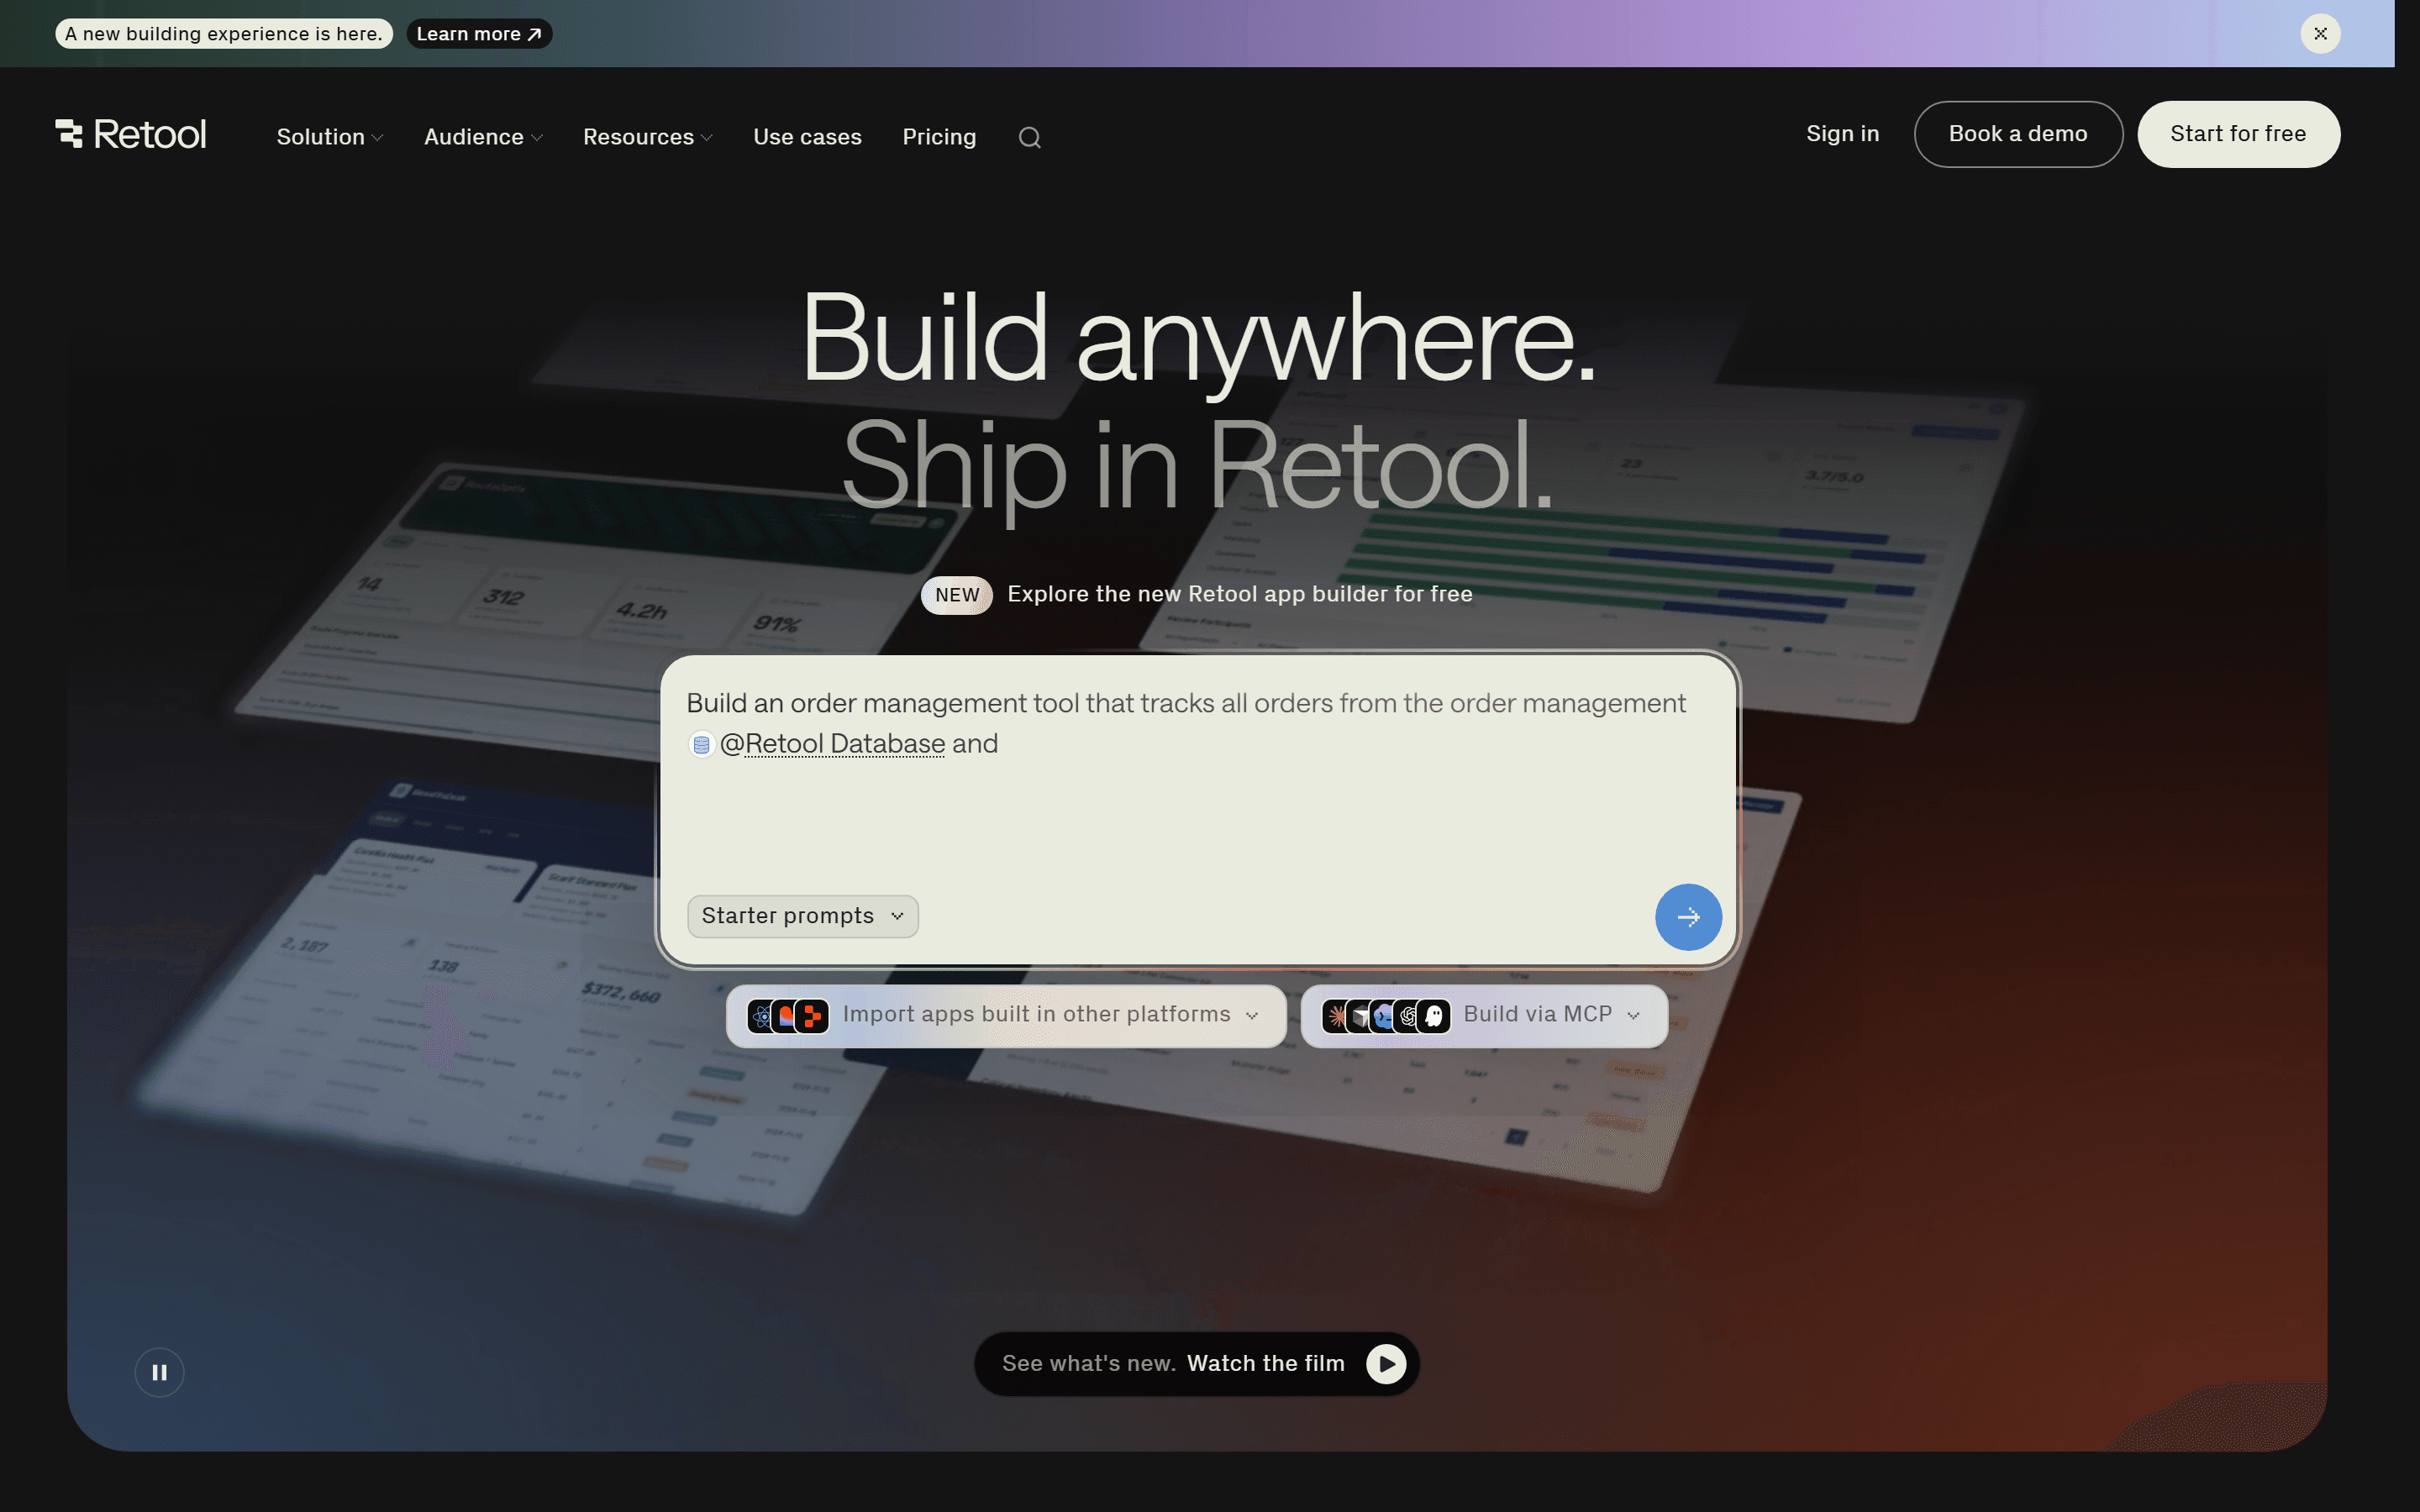Click the Watch the film text
This screenshot has width=2420, height=1512.
point(1265,1364)
